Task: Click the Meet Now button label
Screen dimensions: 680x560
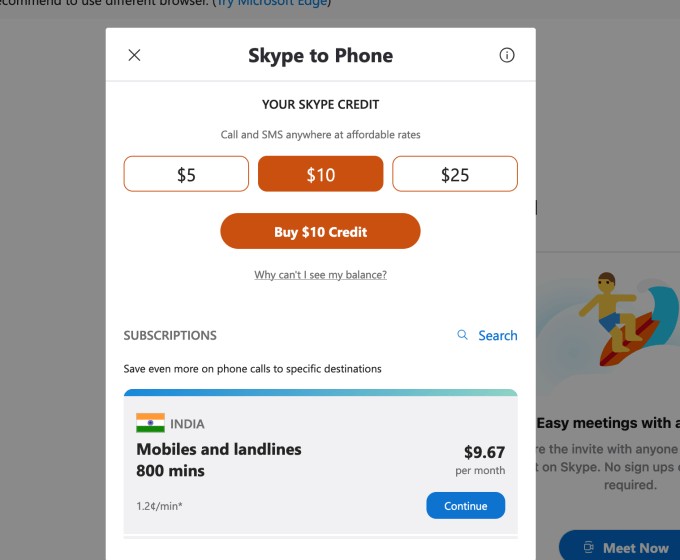Action: tap(635, 548)
